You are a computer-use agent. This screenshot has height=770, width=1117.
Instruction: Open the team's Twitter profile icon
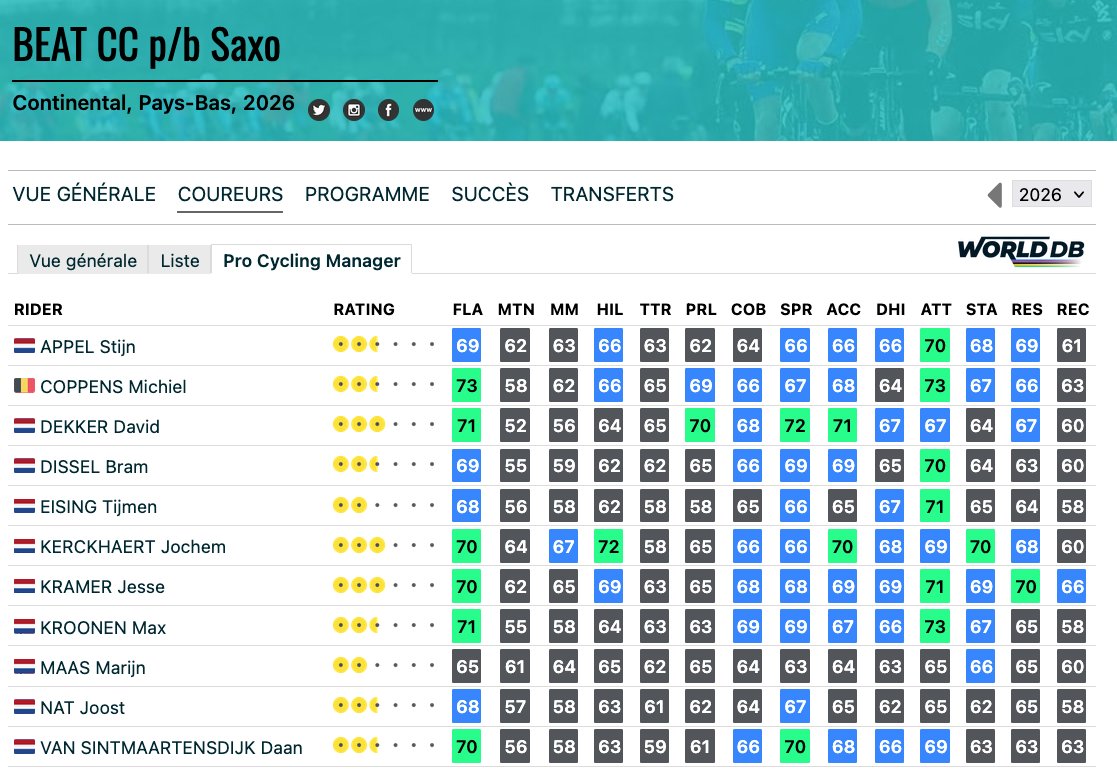[318, 110]
